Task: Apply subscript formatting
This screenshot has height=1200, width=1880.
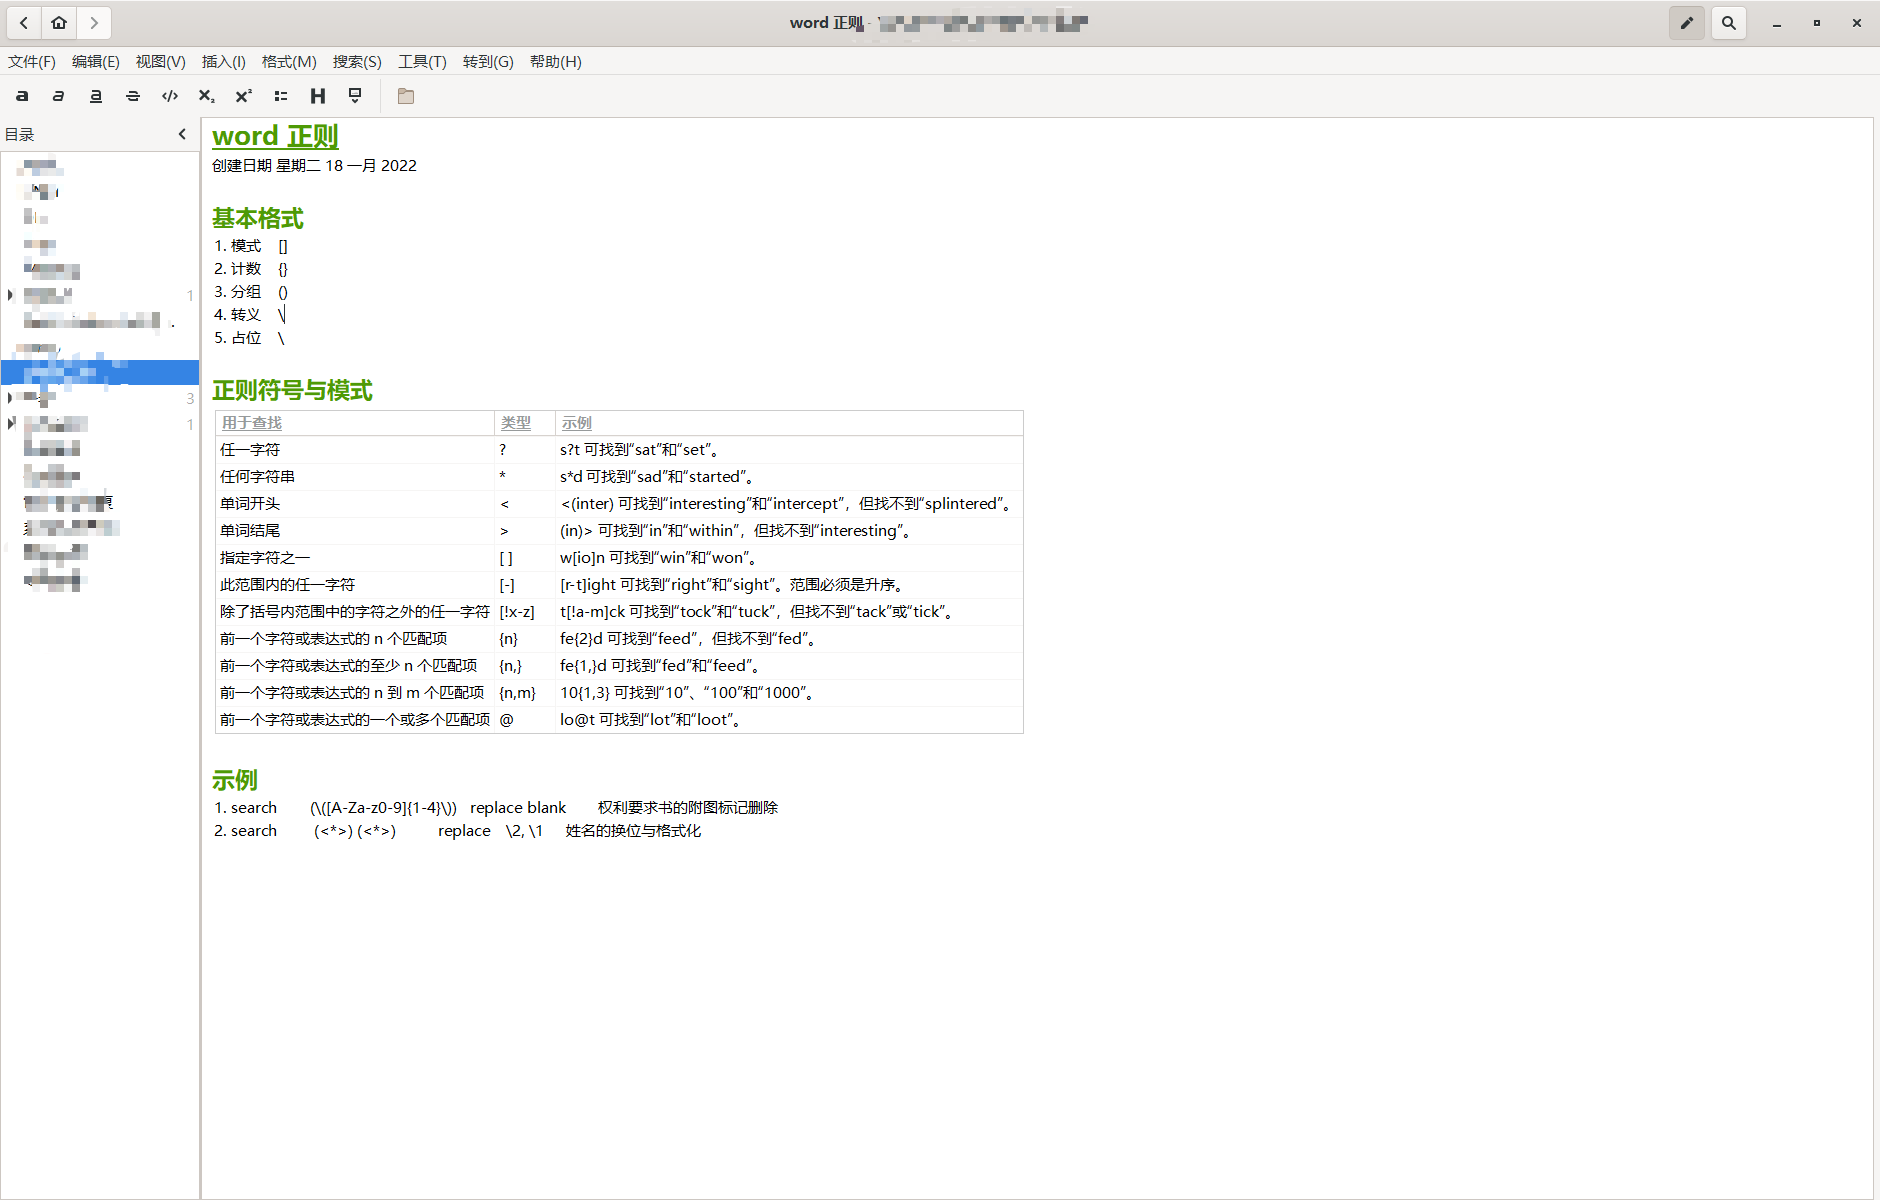Action: [x=207, y=96]
